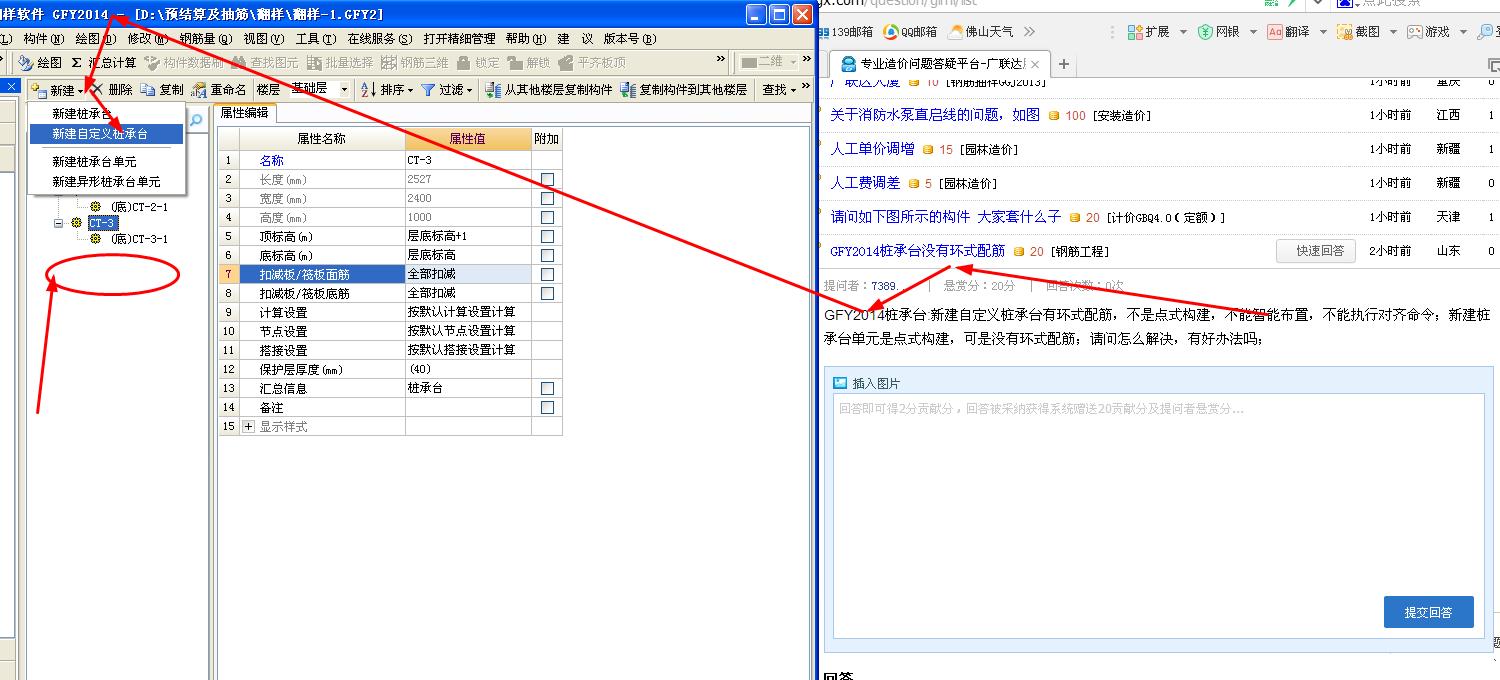
Task: Toggle 附加 checkbox for 宽度(mm) row
Action: (547, 199)
